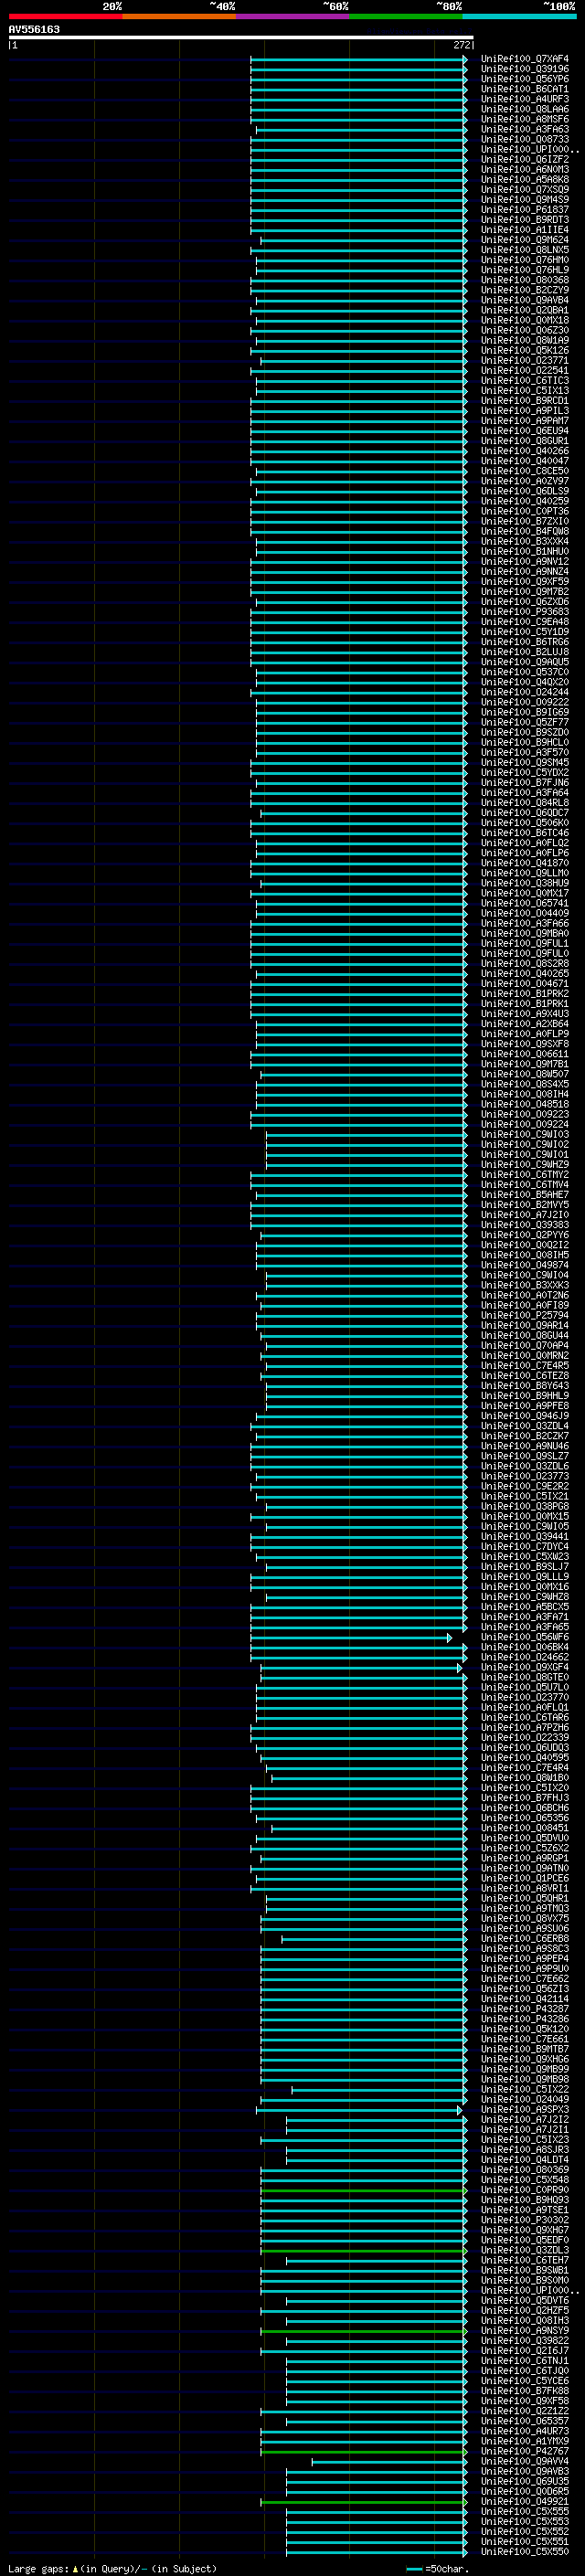Open hit UniRef100_Q39196
Viewport: 585px width, 2576px height.
[525, 69]
